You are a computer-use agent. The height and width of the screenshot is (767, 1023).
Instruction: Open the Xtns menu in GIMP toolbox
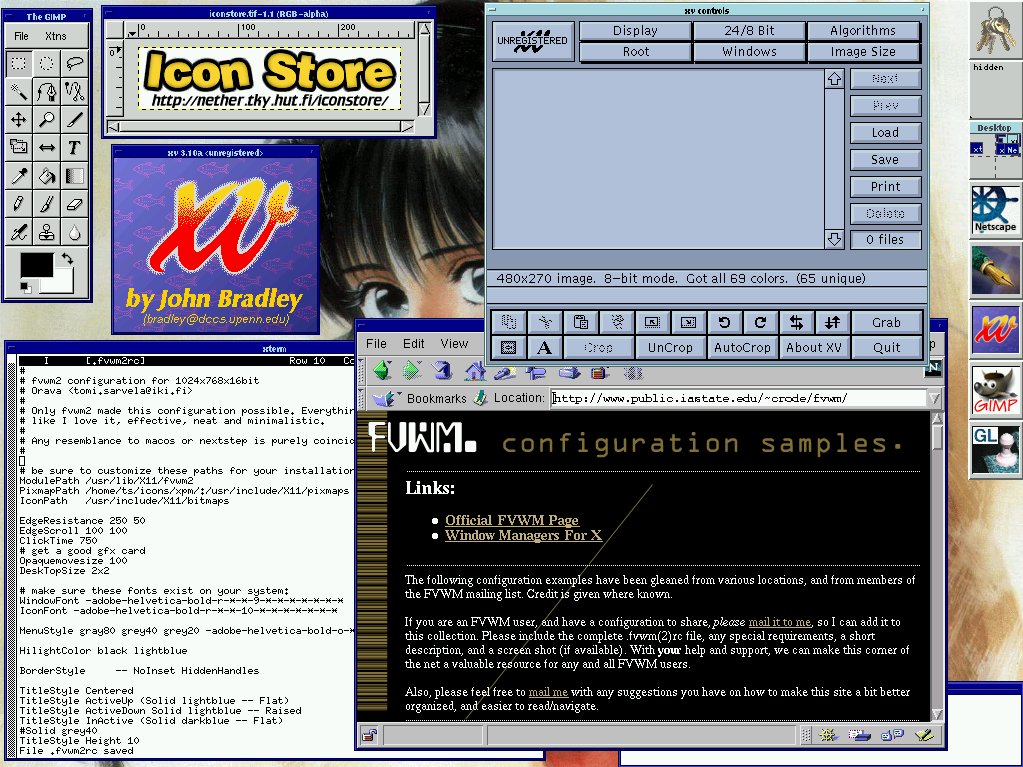point(56,36)
